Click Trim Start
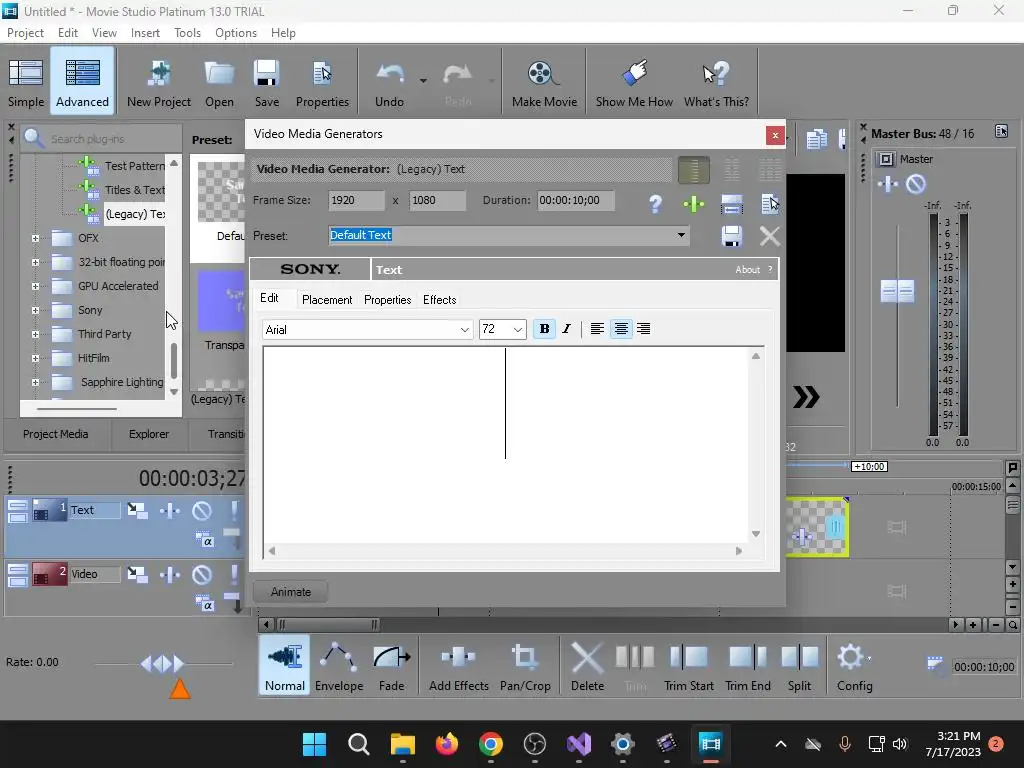 coord(689,666)
